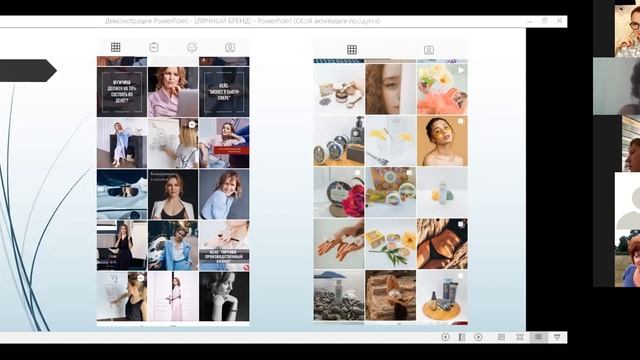Open the car side mirror photo
This screenshot has height=360, width=640.
pos(122,194)
